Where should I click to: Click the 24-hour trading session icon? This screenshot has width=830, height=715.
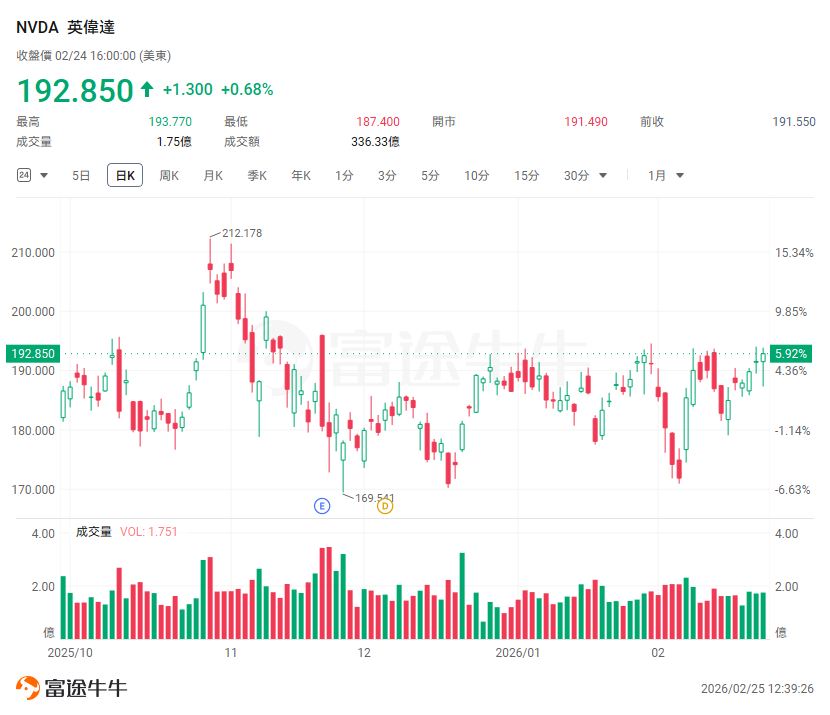(x=24, y=175)
